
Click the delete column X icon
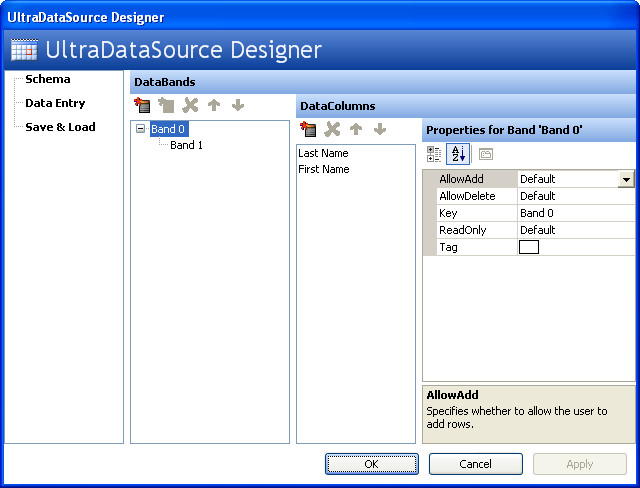[x=332, y=129]
